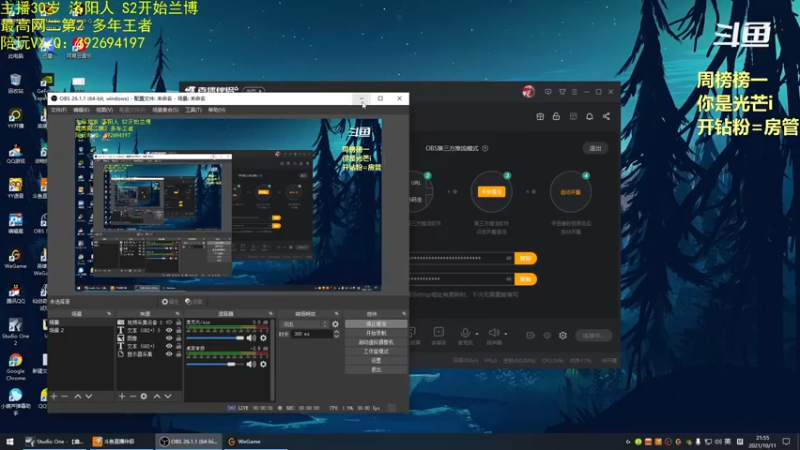This screenshot has height=450, width=800.
Task: Toggle the lock on 视频采集设备 2 source
Action: coord(178,322)
